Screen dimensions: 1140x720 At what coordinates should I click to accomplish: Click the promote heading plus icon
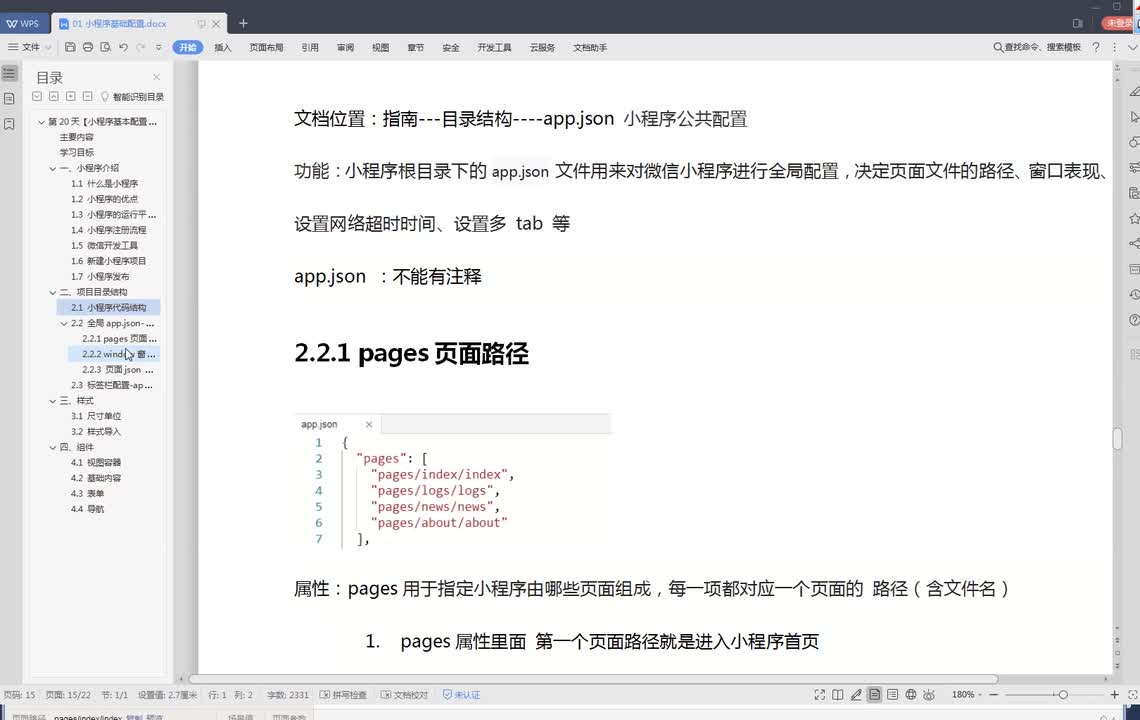pyautogui.click(x=71, y=96)
